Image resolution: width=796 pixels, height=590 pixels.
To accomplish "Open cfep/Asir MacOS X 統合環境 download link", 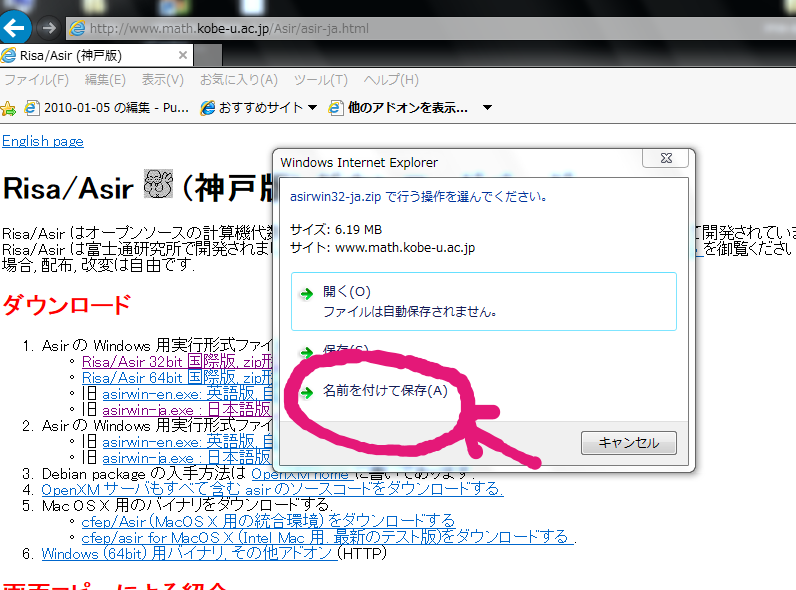I will pyautogui.click(x=268, y=522).
